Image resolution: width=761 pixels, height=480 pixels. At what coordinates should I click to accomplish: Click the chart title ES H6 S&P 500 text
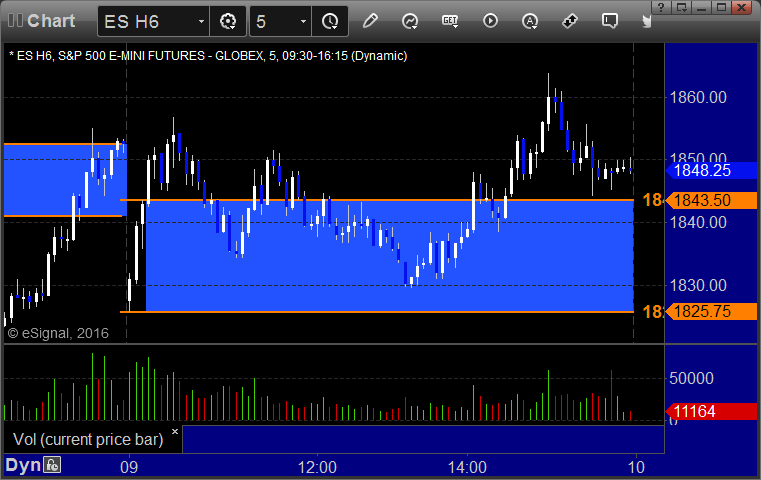point(208,56)
